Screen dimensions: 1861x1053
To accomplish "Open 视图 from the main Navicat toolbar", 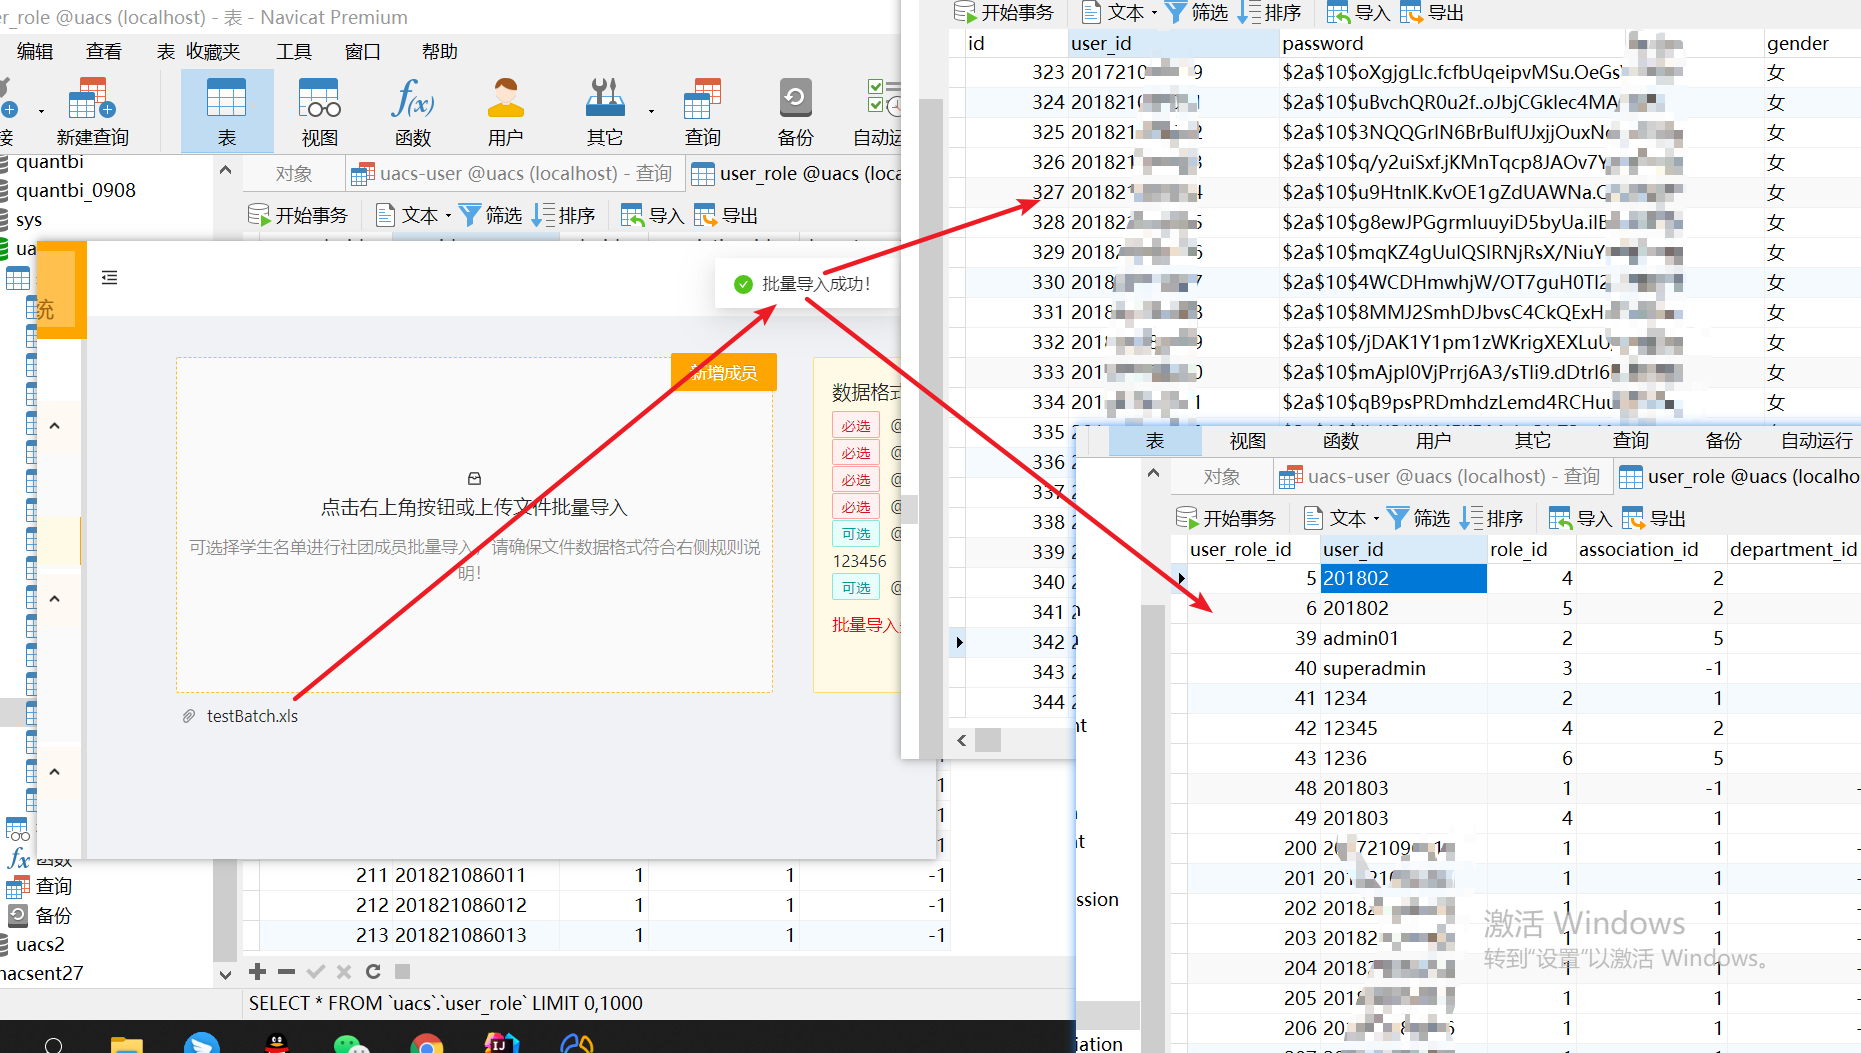I will tap(319, 112).
